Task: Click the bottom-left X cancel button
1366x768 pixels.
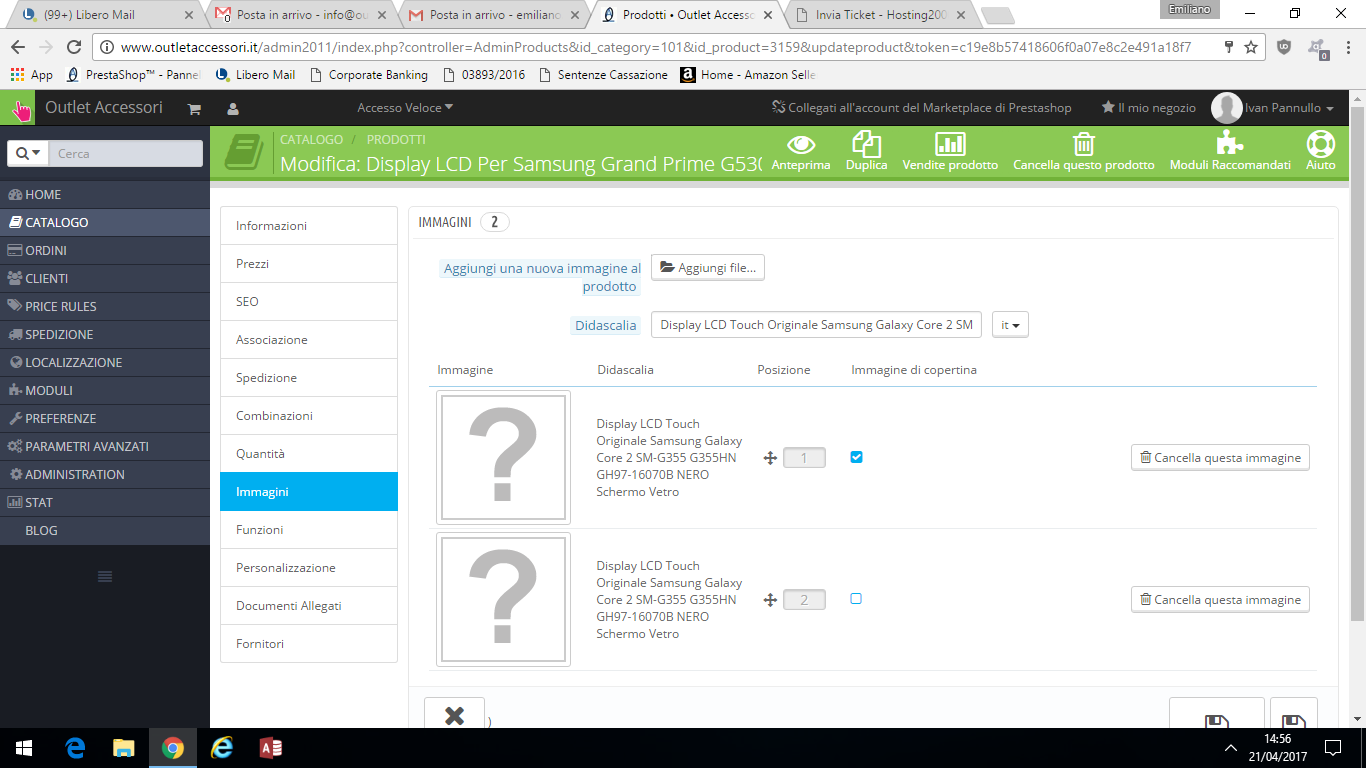Action: coord(454,713)
